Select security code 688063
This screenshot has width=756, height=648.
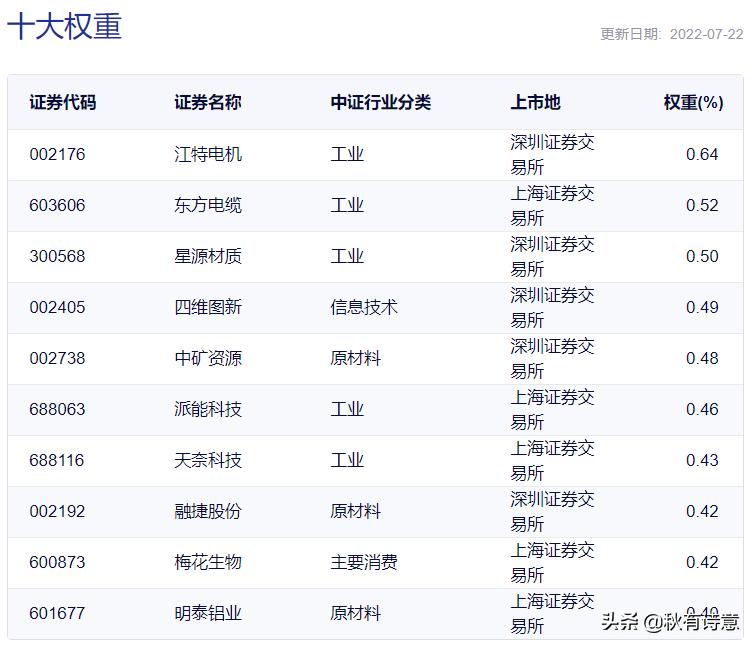(57, 410)
